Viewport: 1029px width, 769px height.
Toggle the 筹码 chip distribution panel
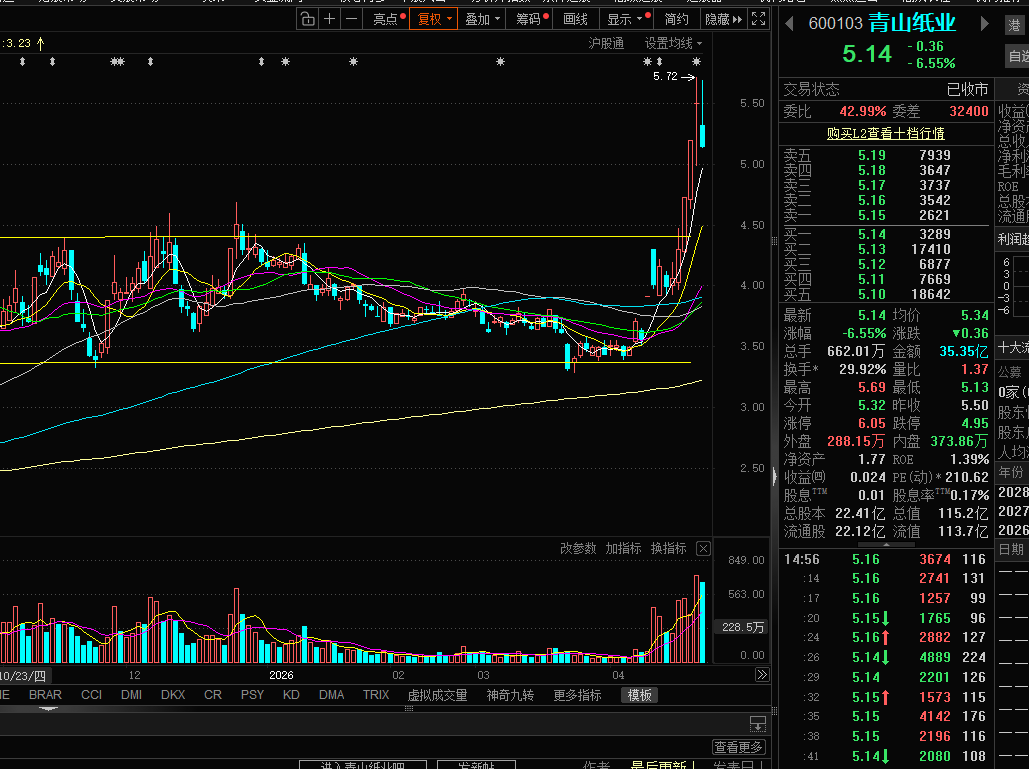click(531, 19)
